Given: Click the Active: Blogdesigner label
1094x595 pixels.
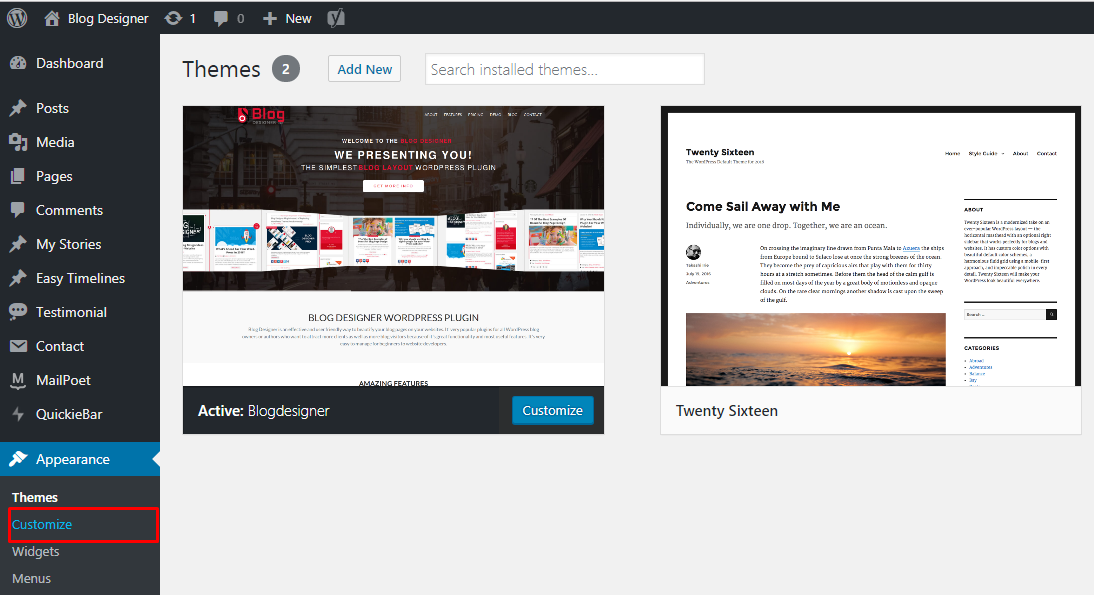Looking at the screenshot, I should 264,411.
